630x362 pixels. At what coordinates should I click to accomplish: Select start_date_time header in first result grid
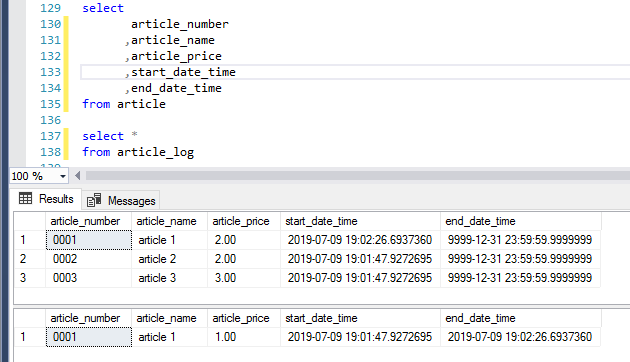(360, 221)
